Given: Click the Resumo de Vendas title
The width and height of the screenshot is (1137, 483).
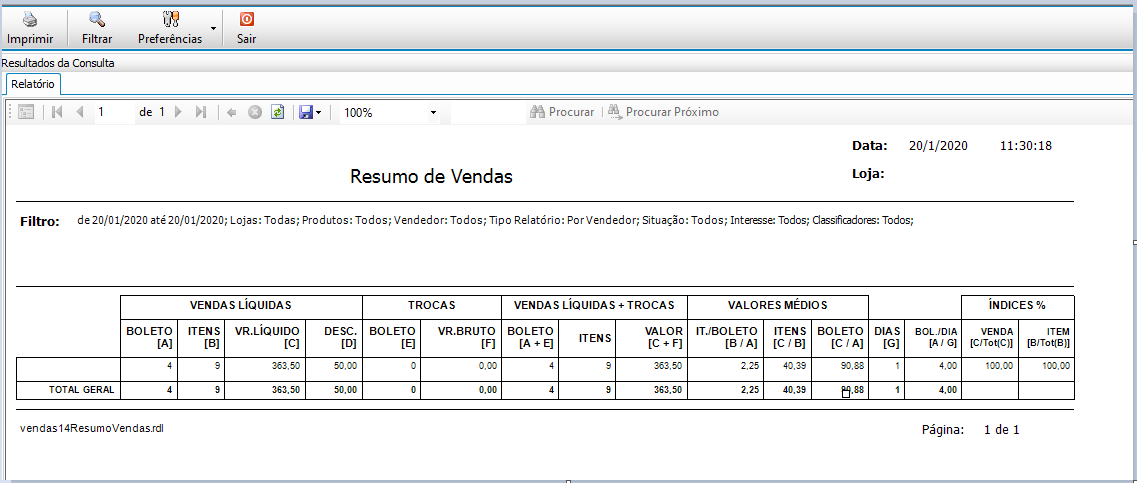Looking at the screenshot, I should click(x=431, y=176).
